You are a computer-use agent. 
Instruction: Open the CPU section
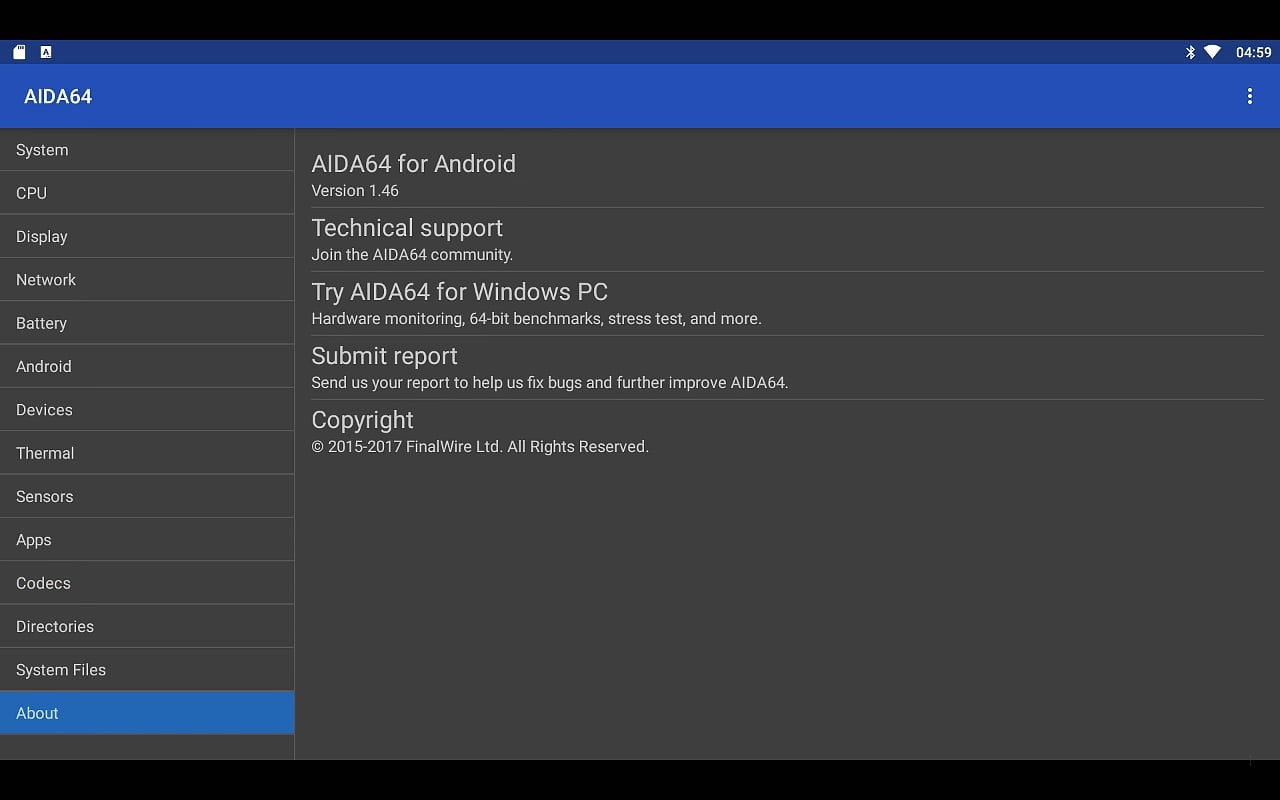[x=147, y=193]
